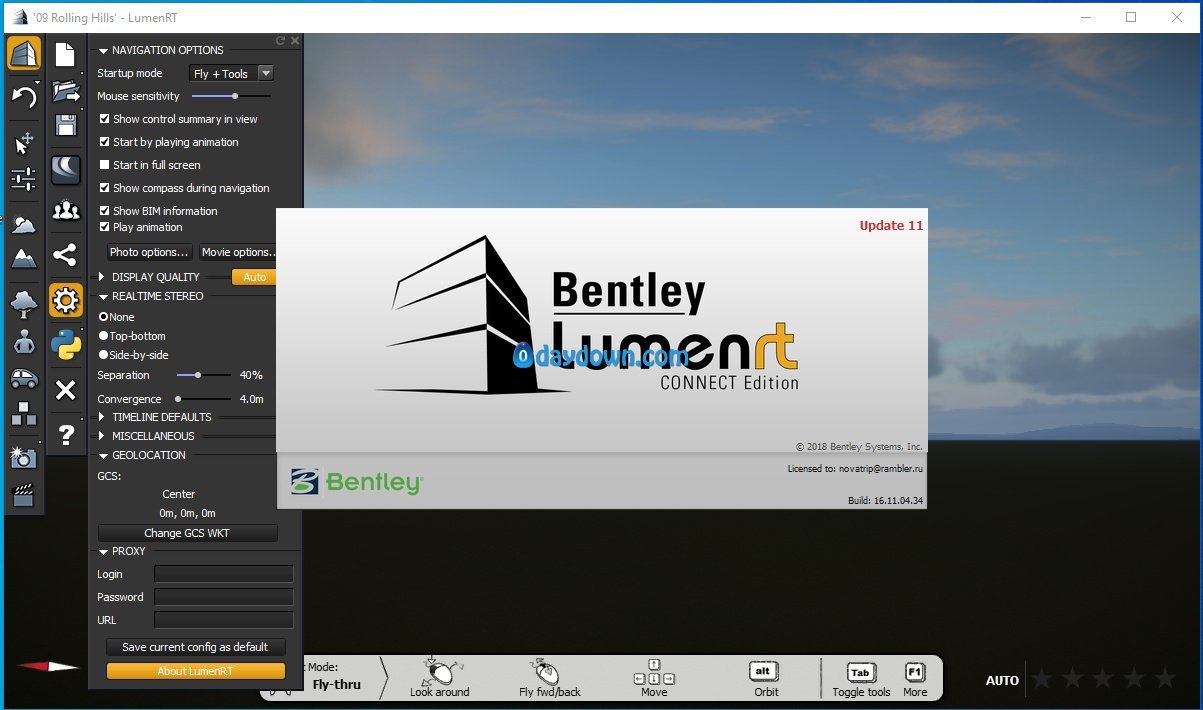The image size is (1203, 710).
Task: Select Top-bottom stereo mode
Action: tap(104, 336)
